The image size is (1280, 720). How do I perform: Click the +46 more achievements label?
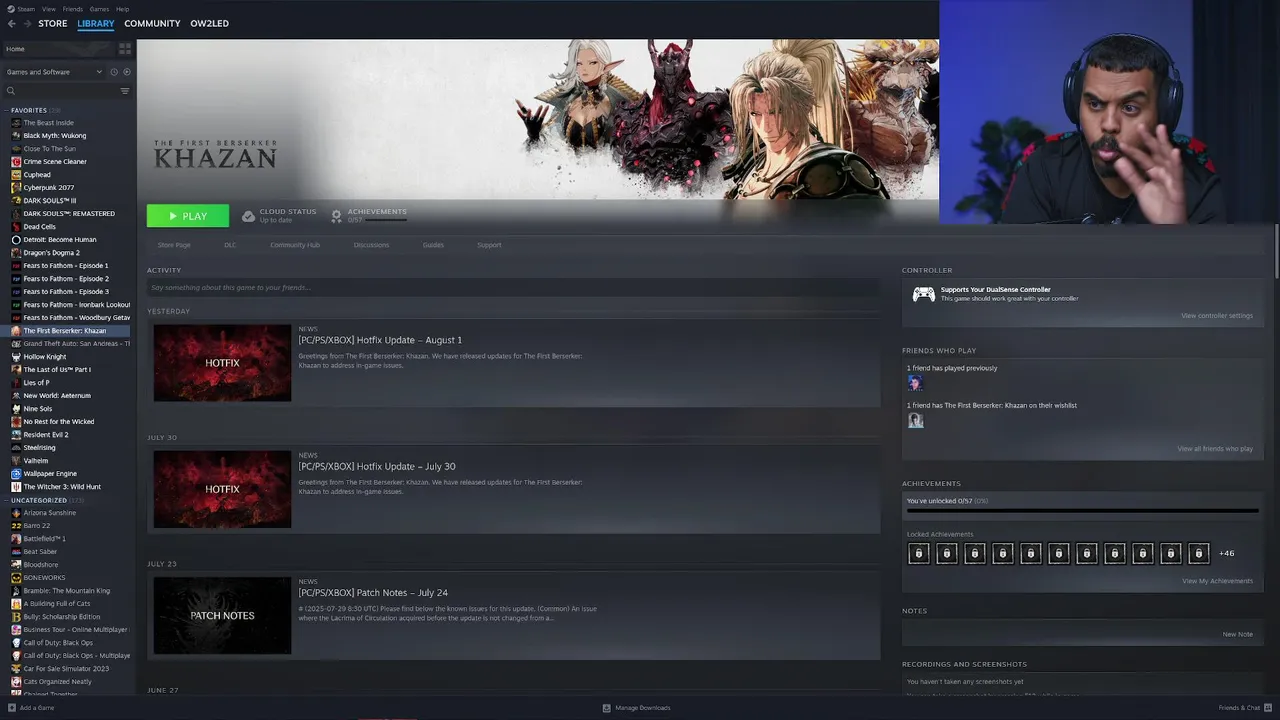[1226, 553]
